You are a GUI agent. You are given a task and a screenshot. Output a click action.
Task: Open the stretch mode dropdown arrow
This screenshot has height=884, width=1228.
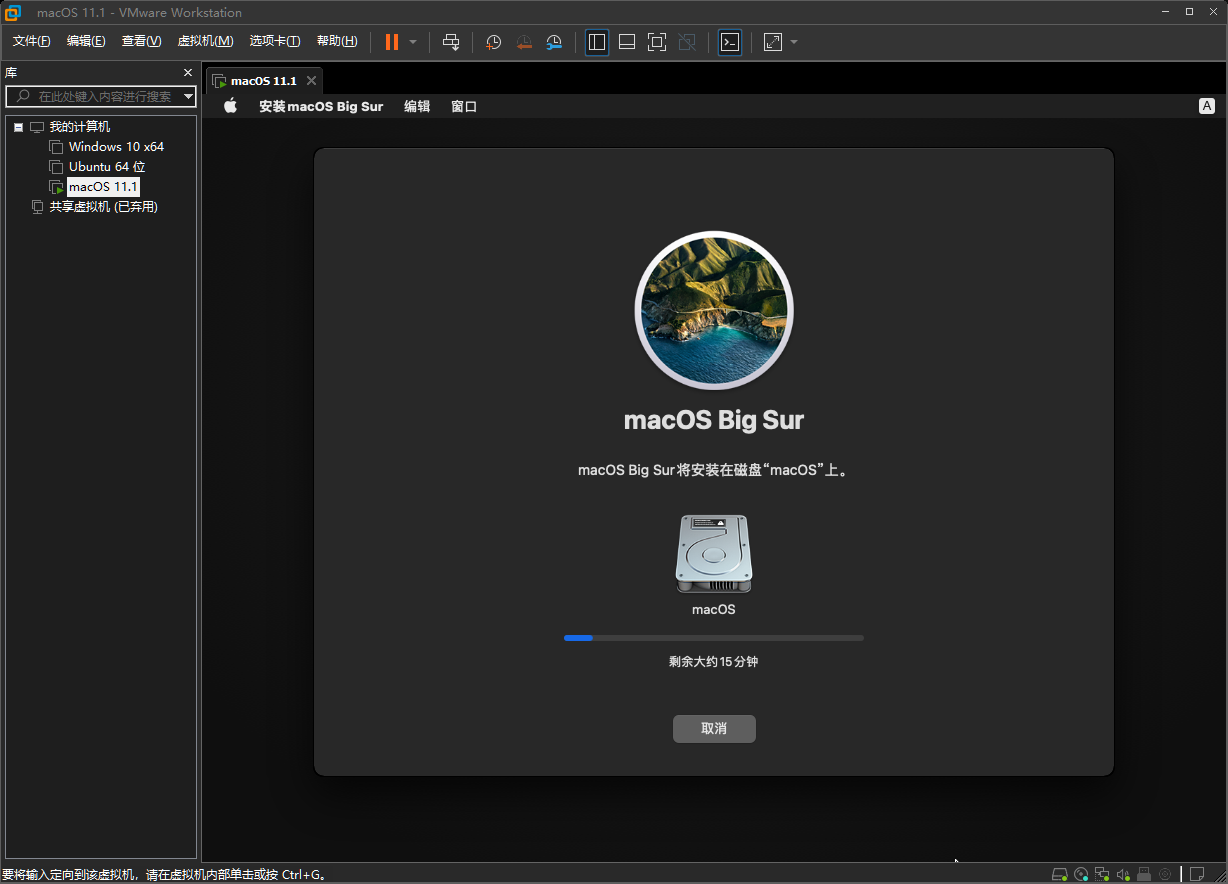click(x=794, y=42)
